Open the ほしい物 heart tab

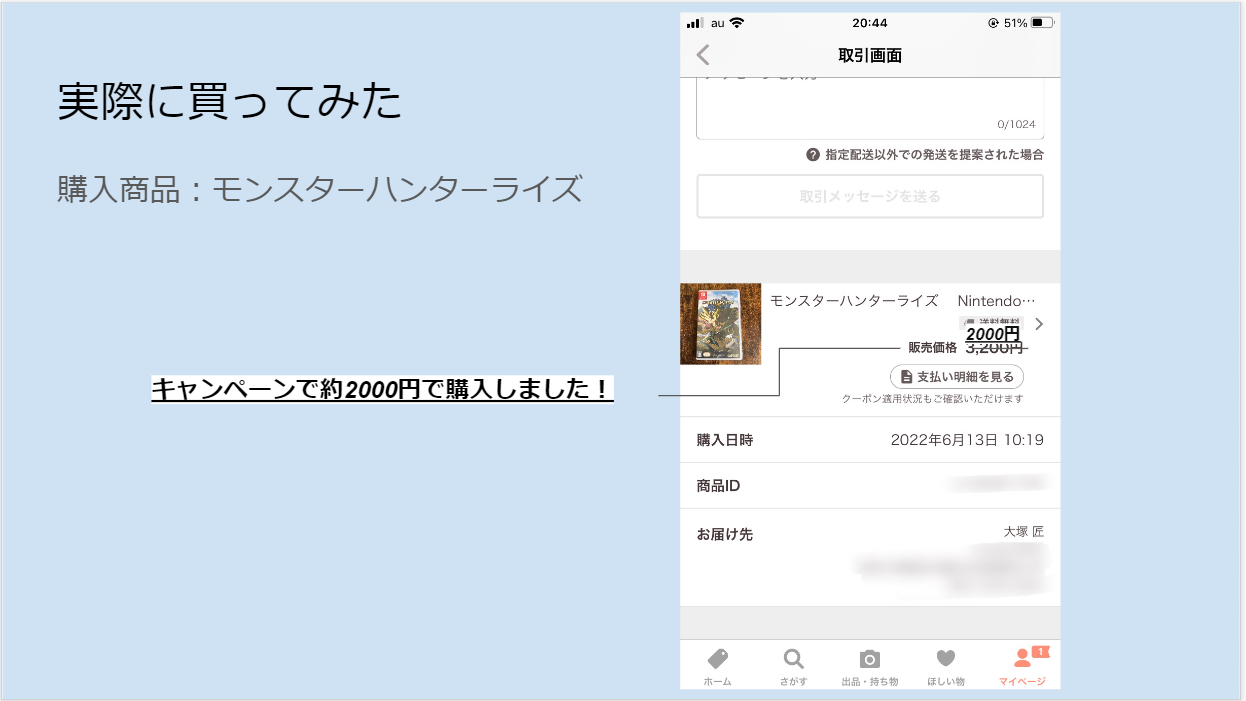[x=946, y=667]
